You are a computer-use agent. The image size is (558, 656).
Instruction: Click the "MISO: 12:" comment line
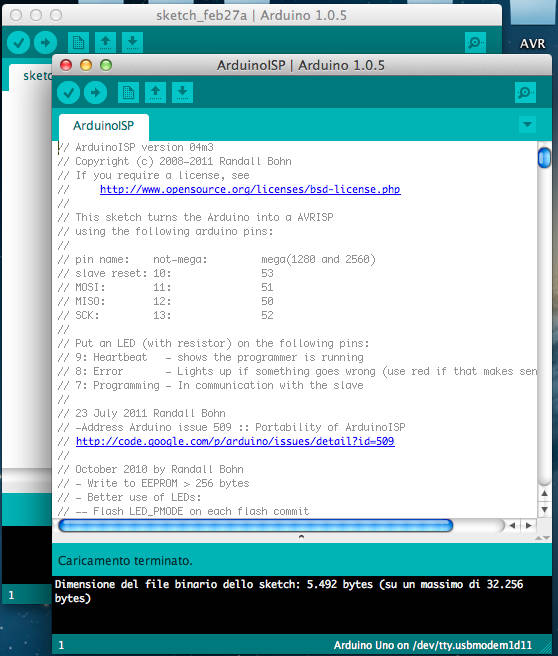166,301
